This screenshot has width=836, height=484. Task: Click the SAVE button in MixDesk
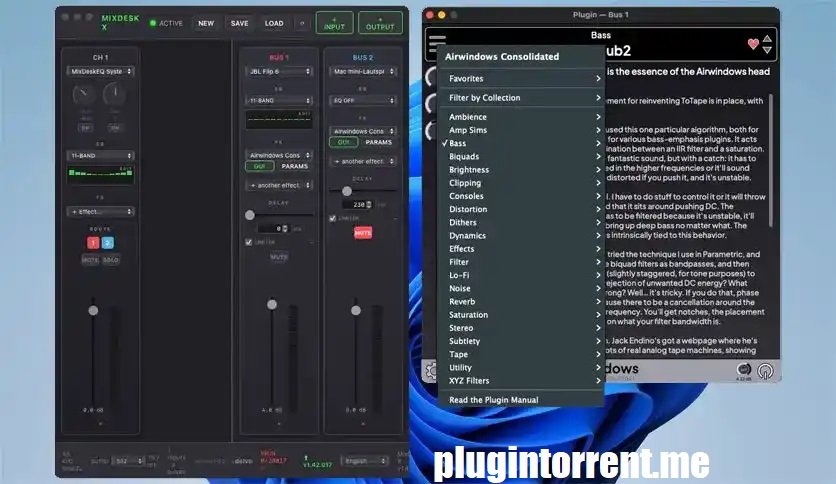239,23
